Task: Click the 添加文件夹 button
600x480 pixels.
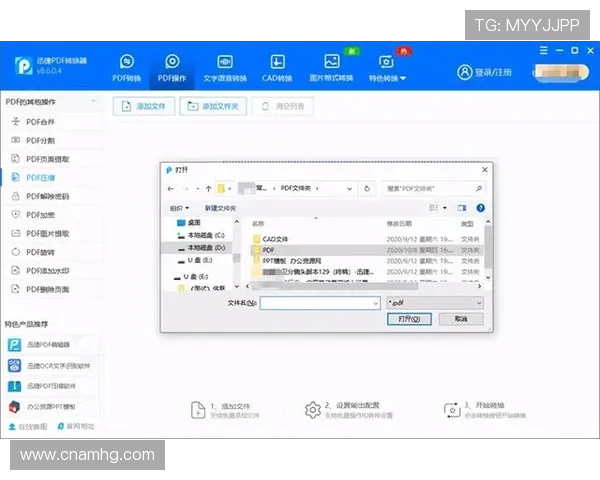Action: [214, 106]
